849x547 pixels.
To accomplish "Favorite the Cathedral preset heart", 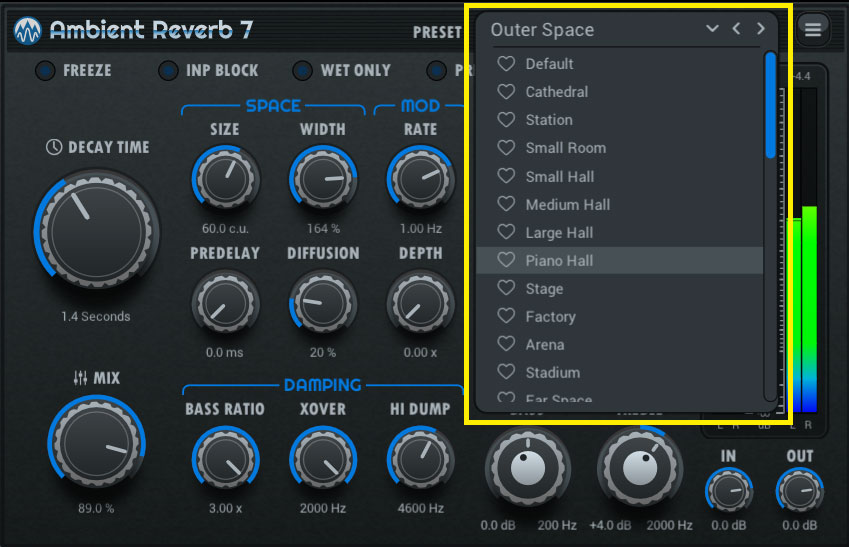I will coord(506,92).
